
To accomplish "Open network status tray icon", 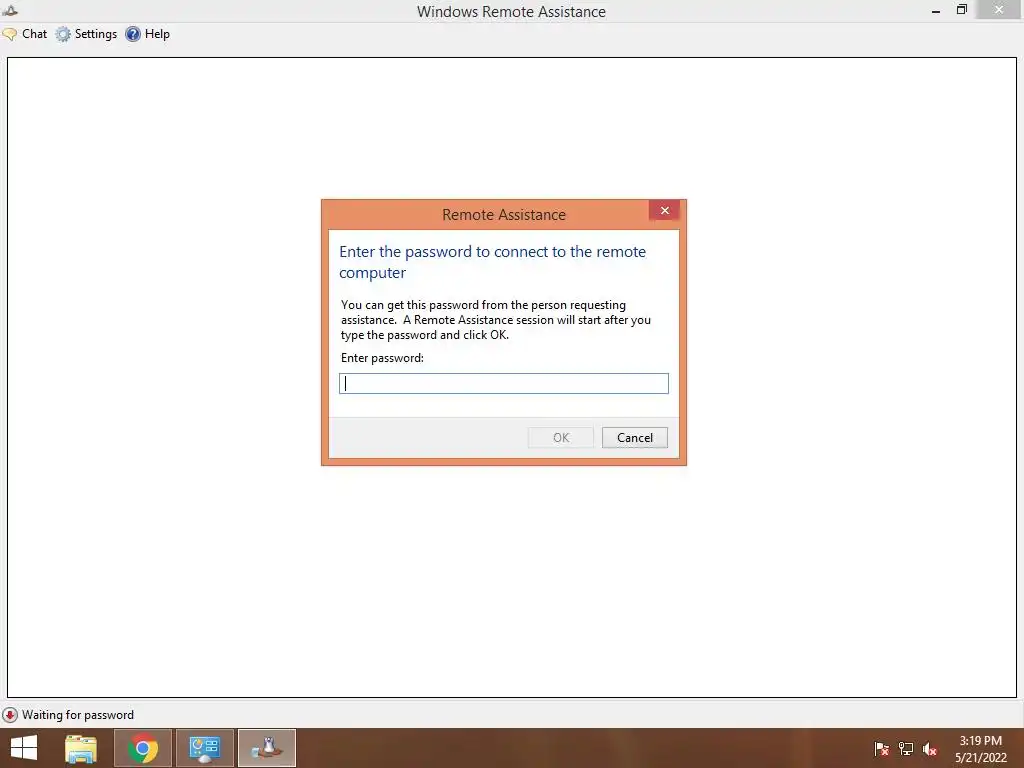I will [x=906, y=749].
